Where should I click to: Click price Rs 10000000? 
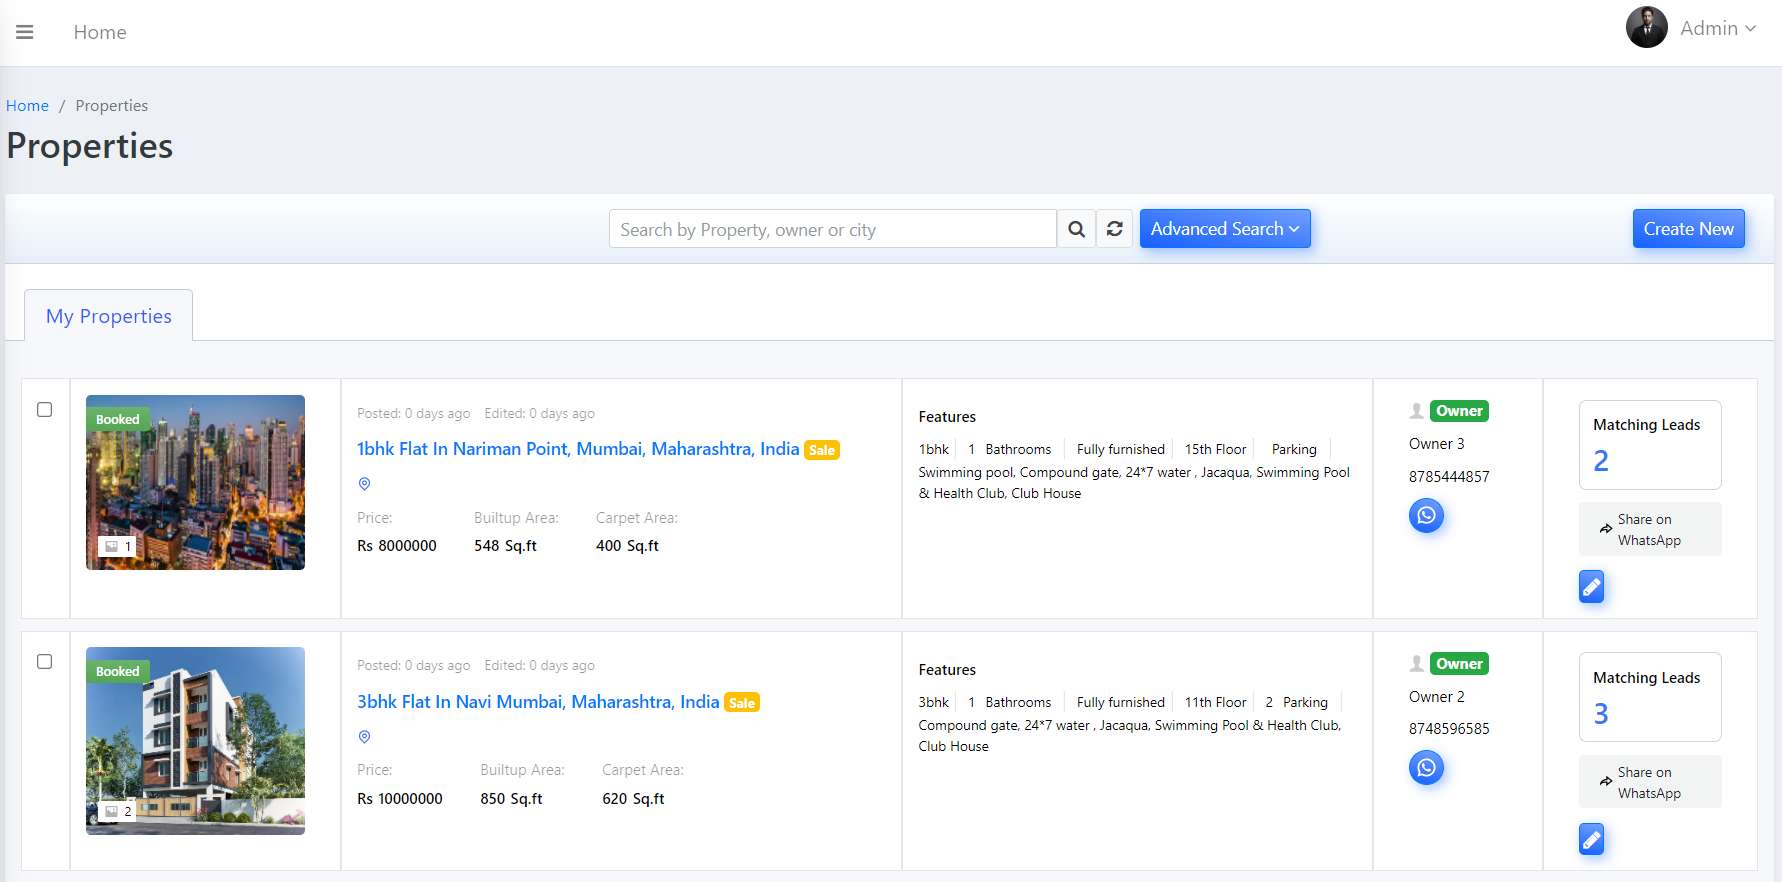[400, 799]
